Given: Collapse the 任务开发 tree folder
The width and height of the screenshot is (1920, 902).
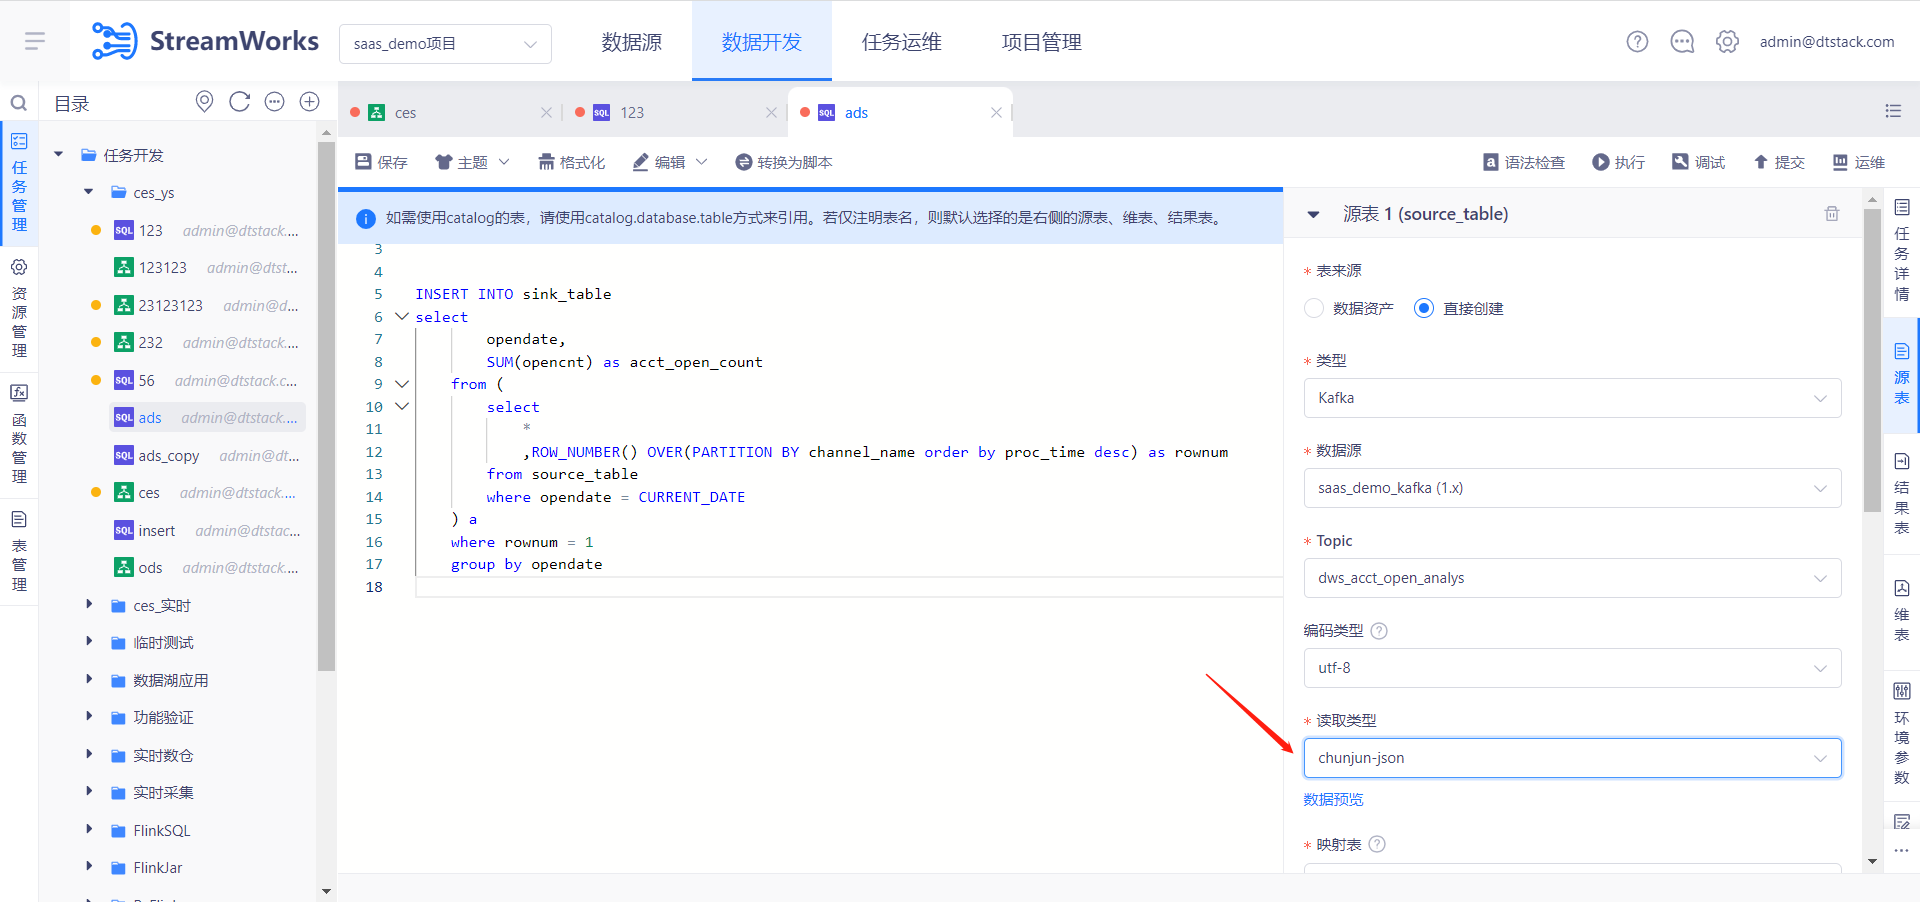Looking at the screenshot, I should (x=59, y=155).
